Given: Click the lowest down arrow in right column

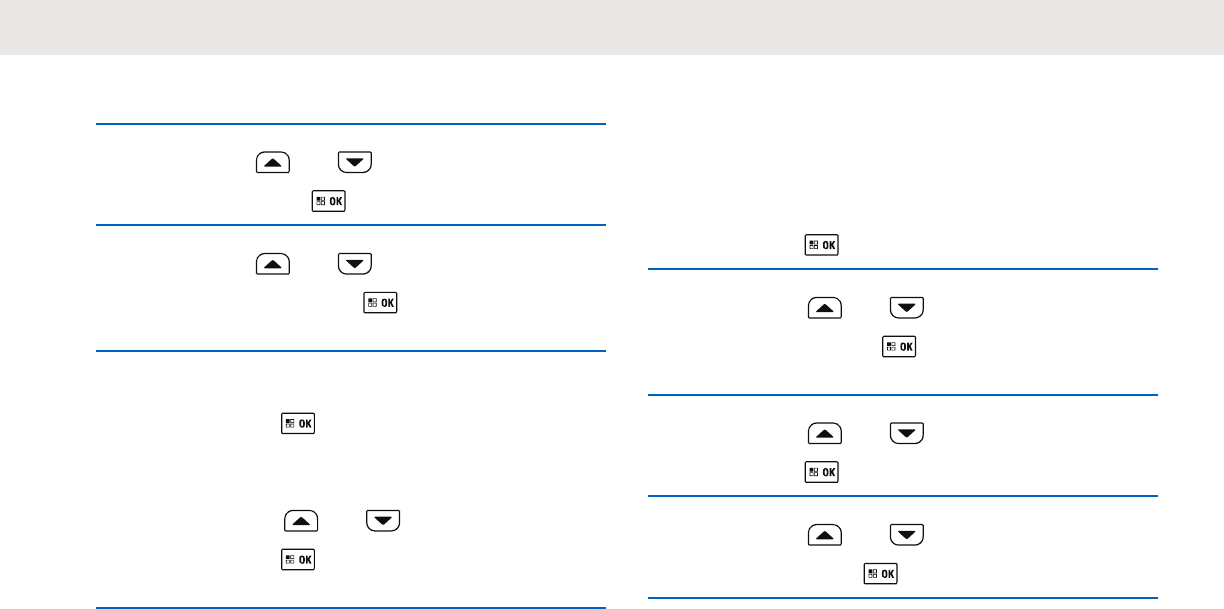Looking at the screenshot, I should (907, 535).
